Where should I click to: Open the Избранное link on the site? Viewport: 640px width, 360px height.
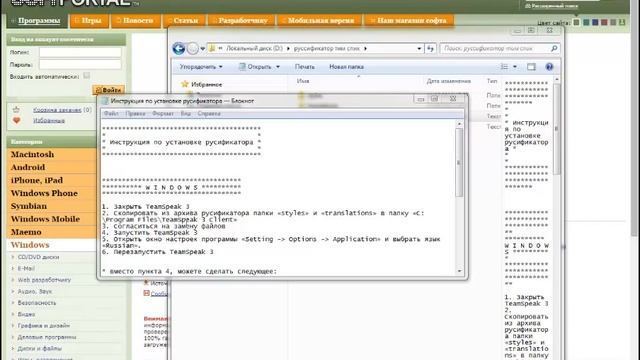tap(49, 120)
